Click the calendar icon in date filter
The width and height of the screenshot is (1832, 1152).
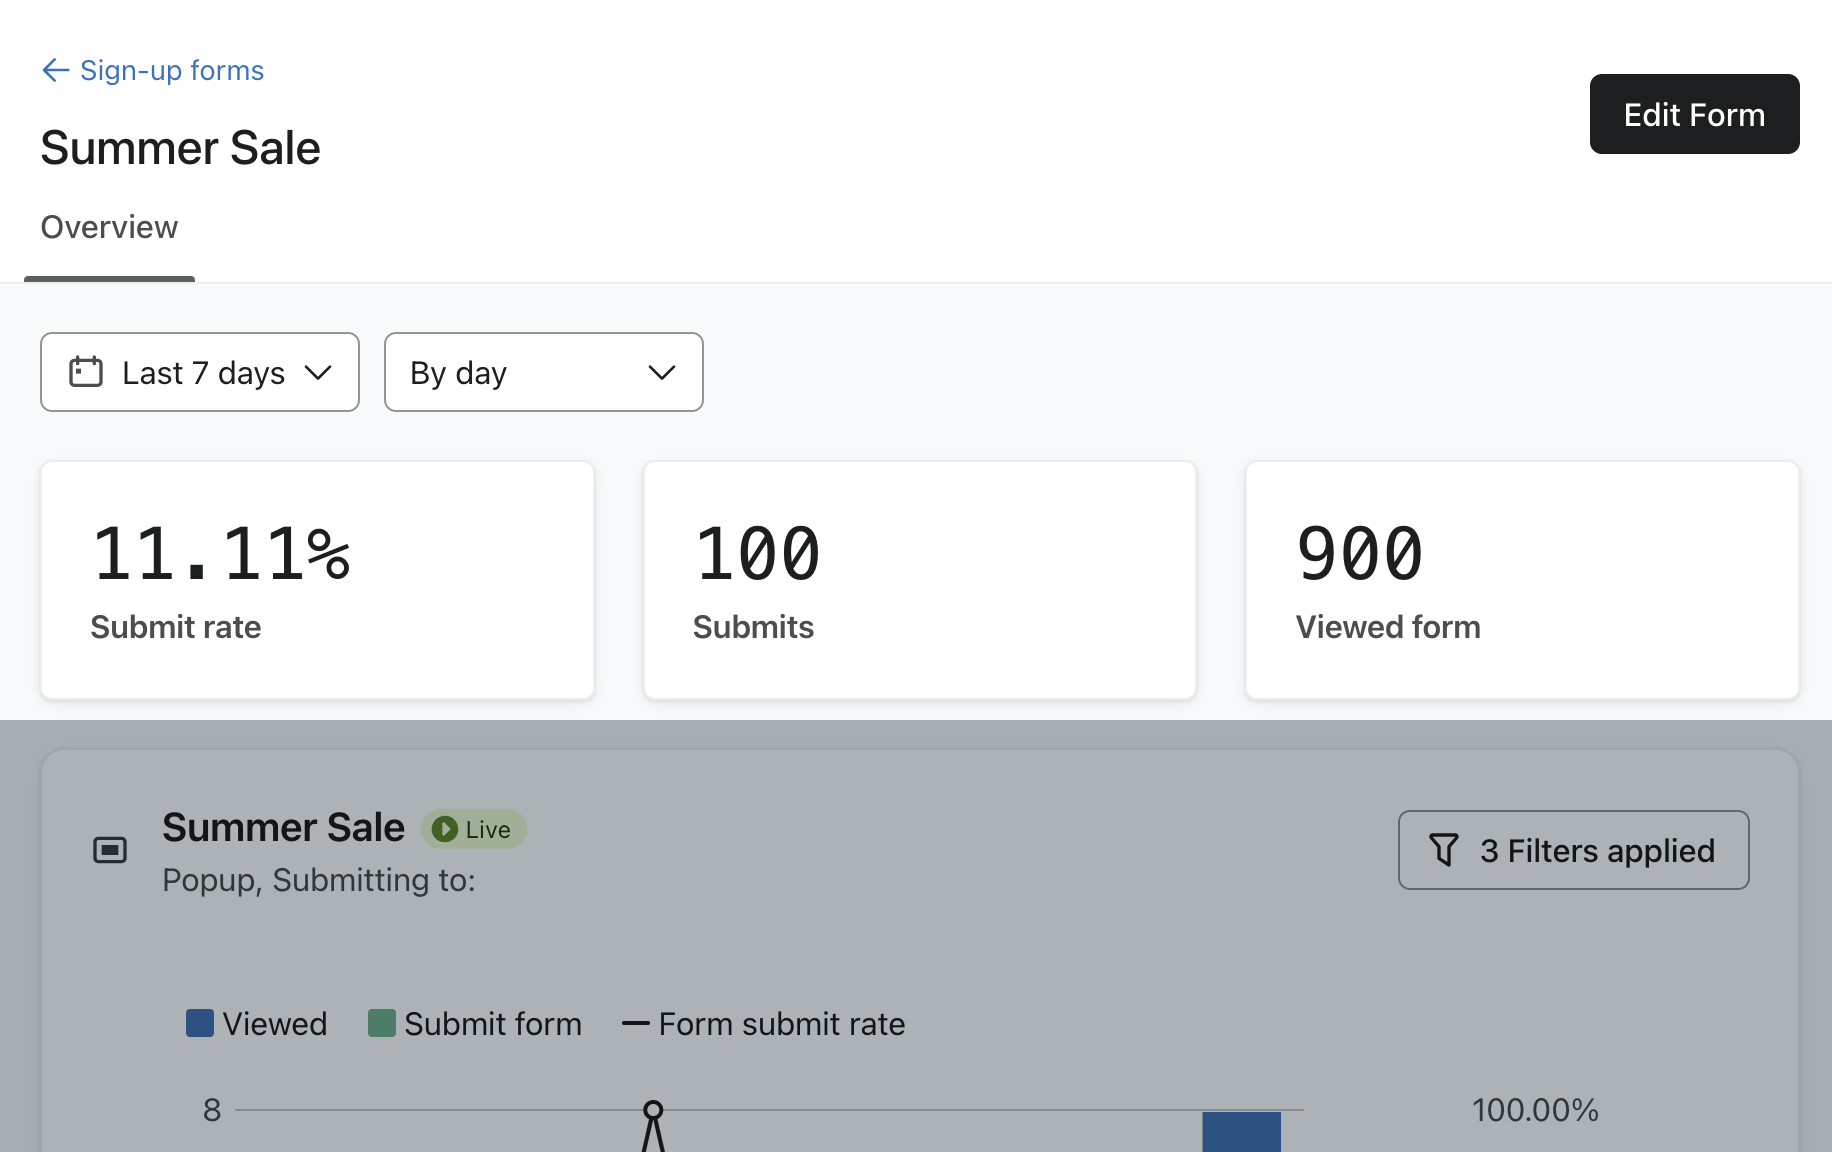click(86, 372)
